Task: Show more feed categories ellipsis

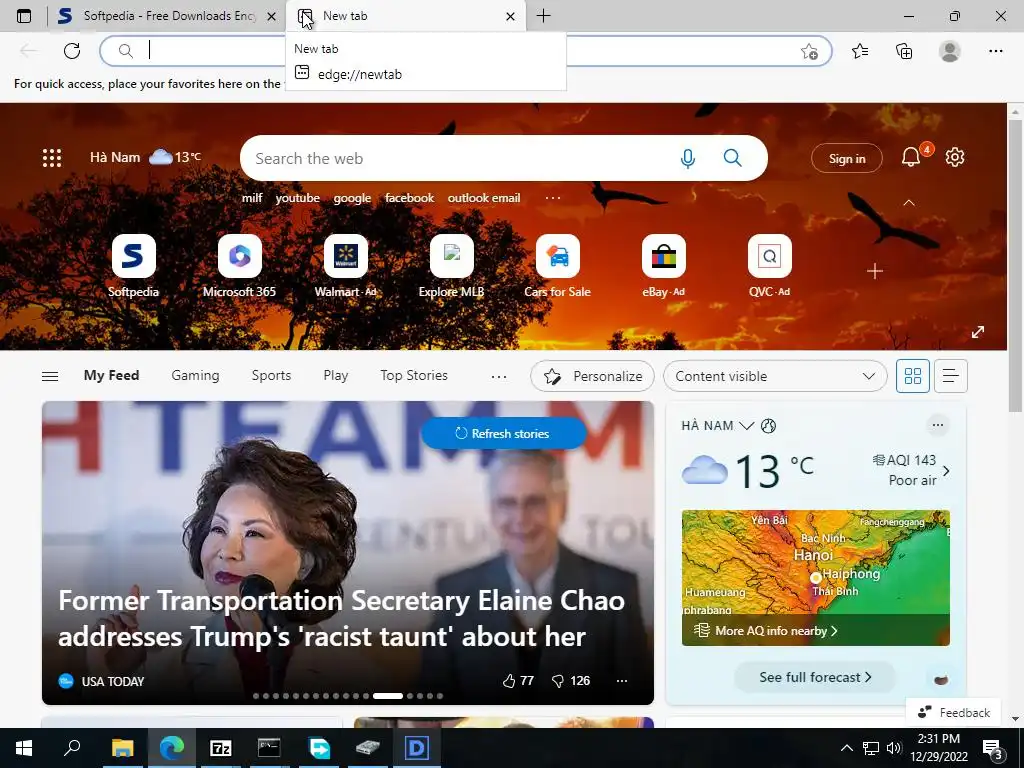Action: pos(499,376)
